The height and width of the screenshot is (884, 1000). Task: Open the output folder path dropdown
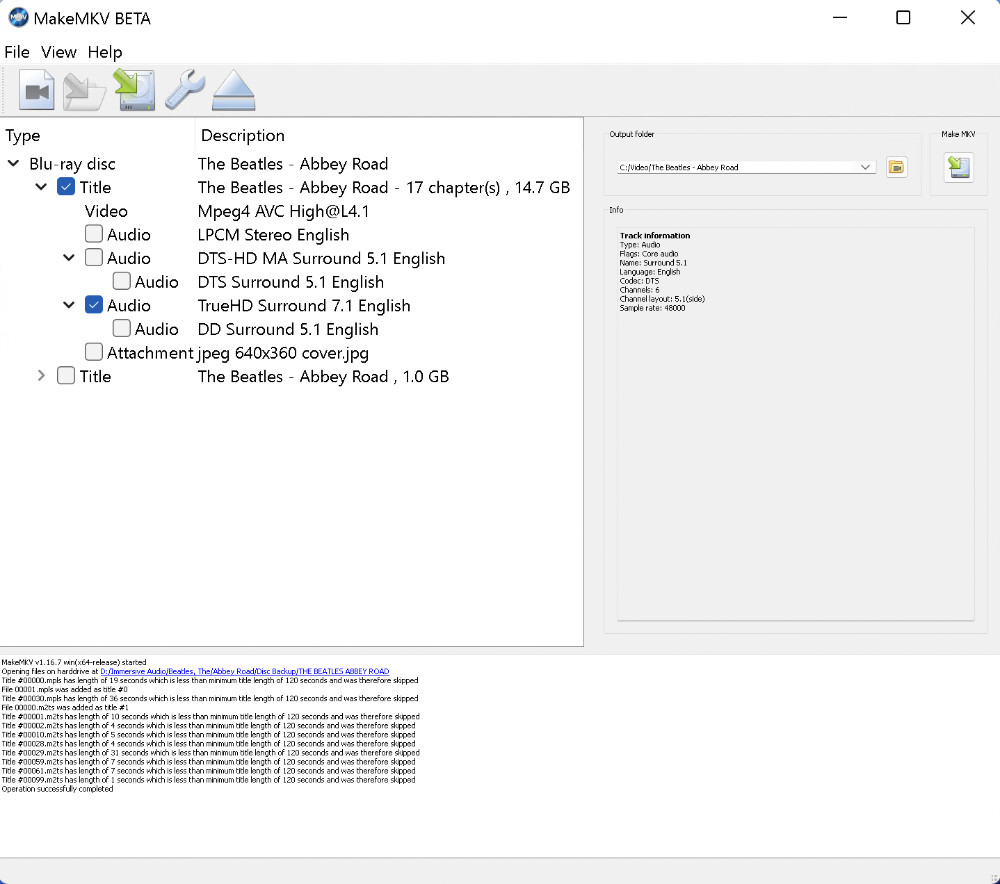coord(865,167)
